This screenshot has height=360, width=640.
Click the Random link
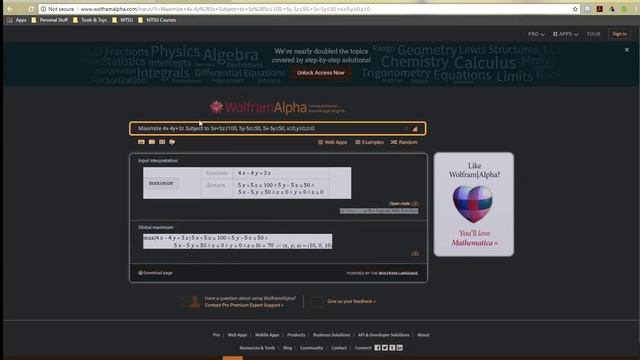(404, 142)
